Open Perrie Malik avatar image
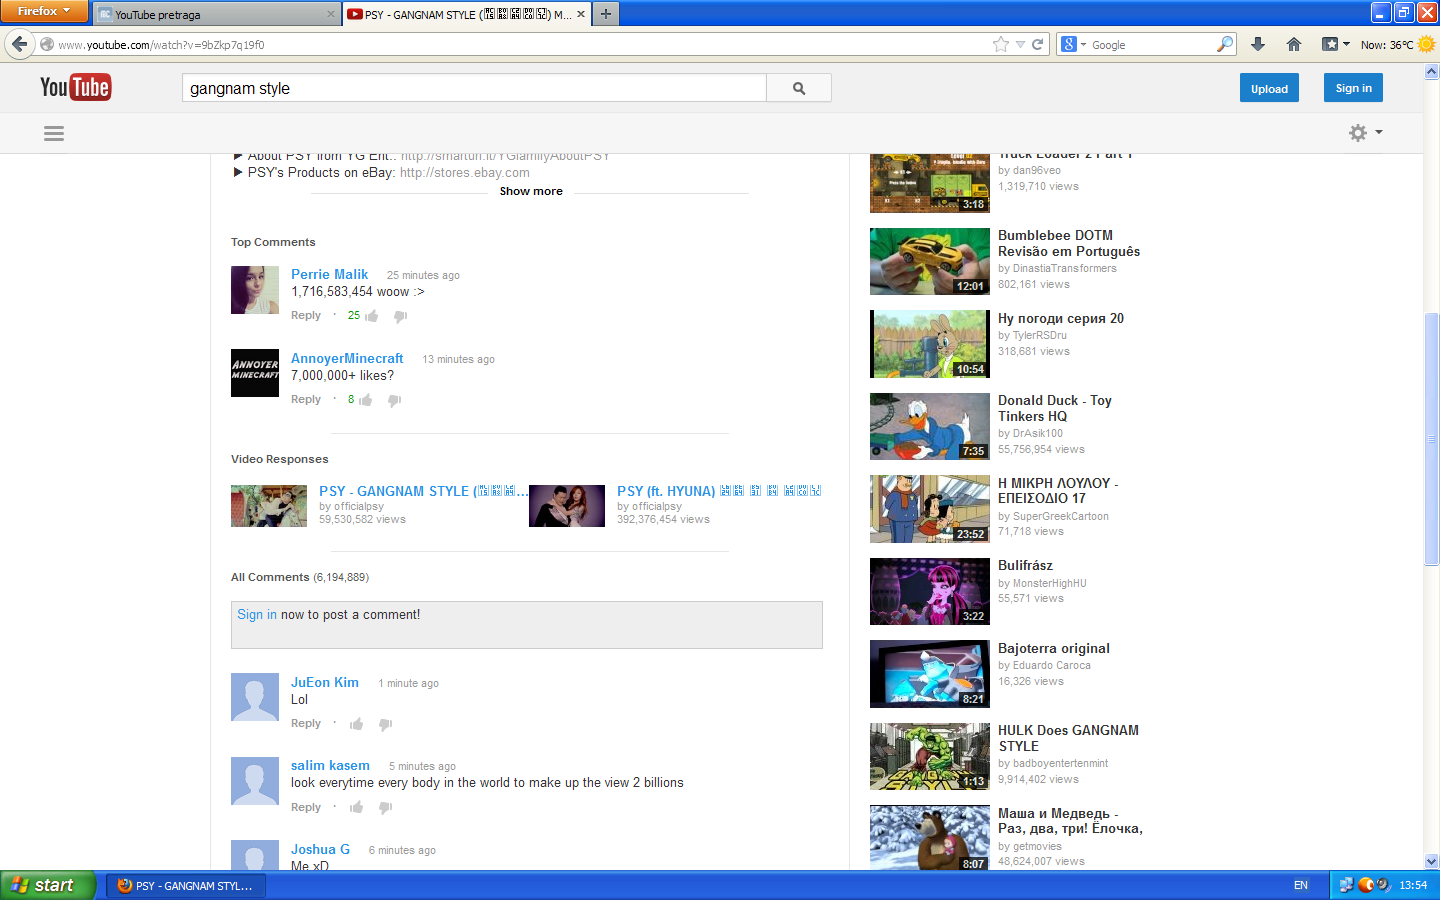1440x900 pixels. click(255, 290)
